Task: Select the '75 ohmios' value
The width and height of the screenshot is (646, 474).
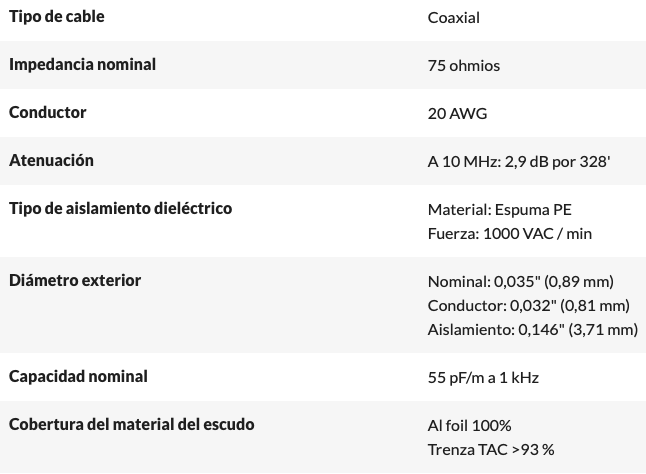Action: click(463, 66)
